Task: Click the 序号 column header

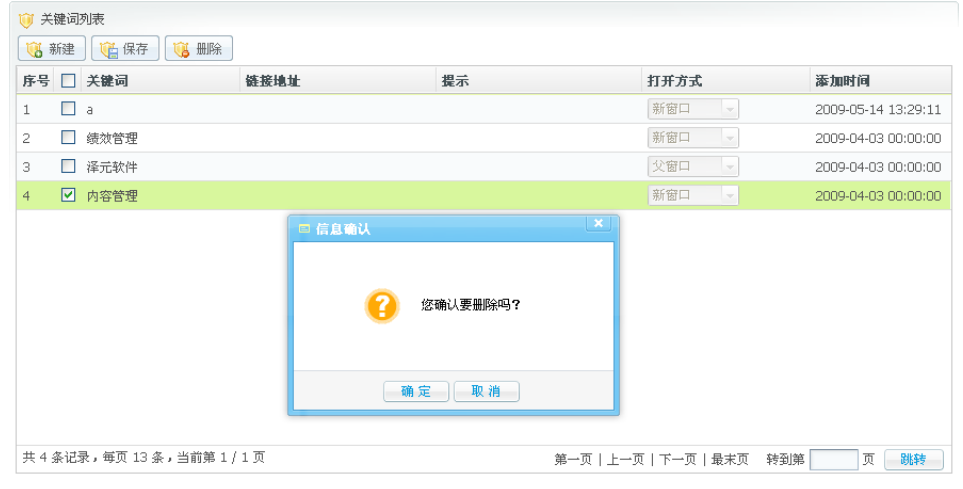Action: coord(36,80)
